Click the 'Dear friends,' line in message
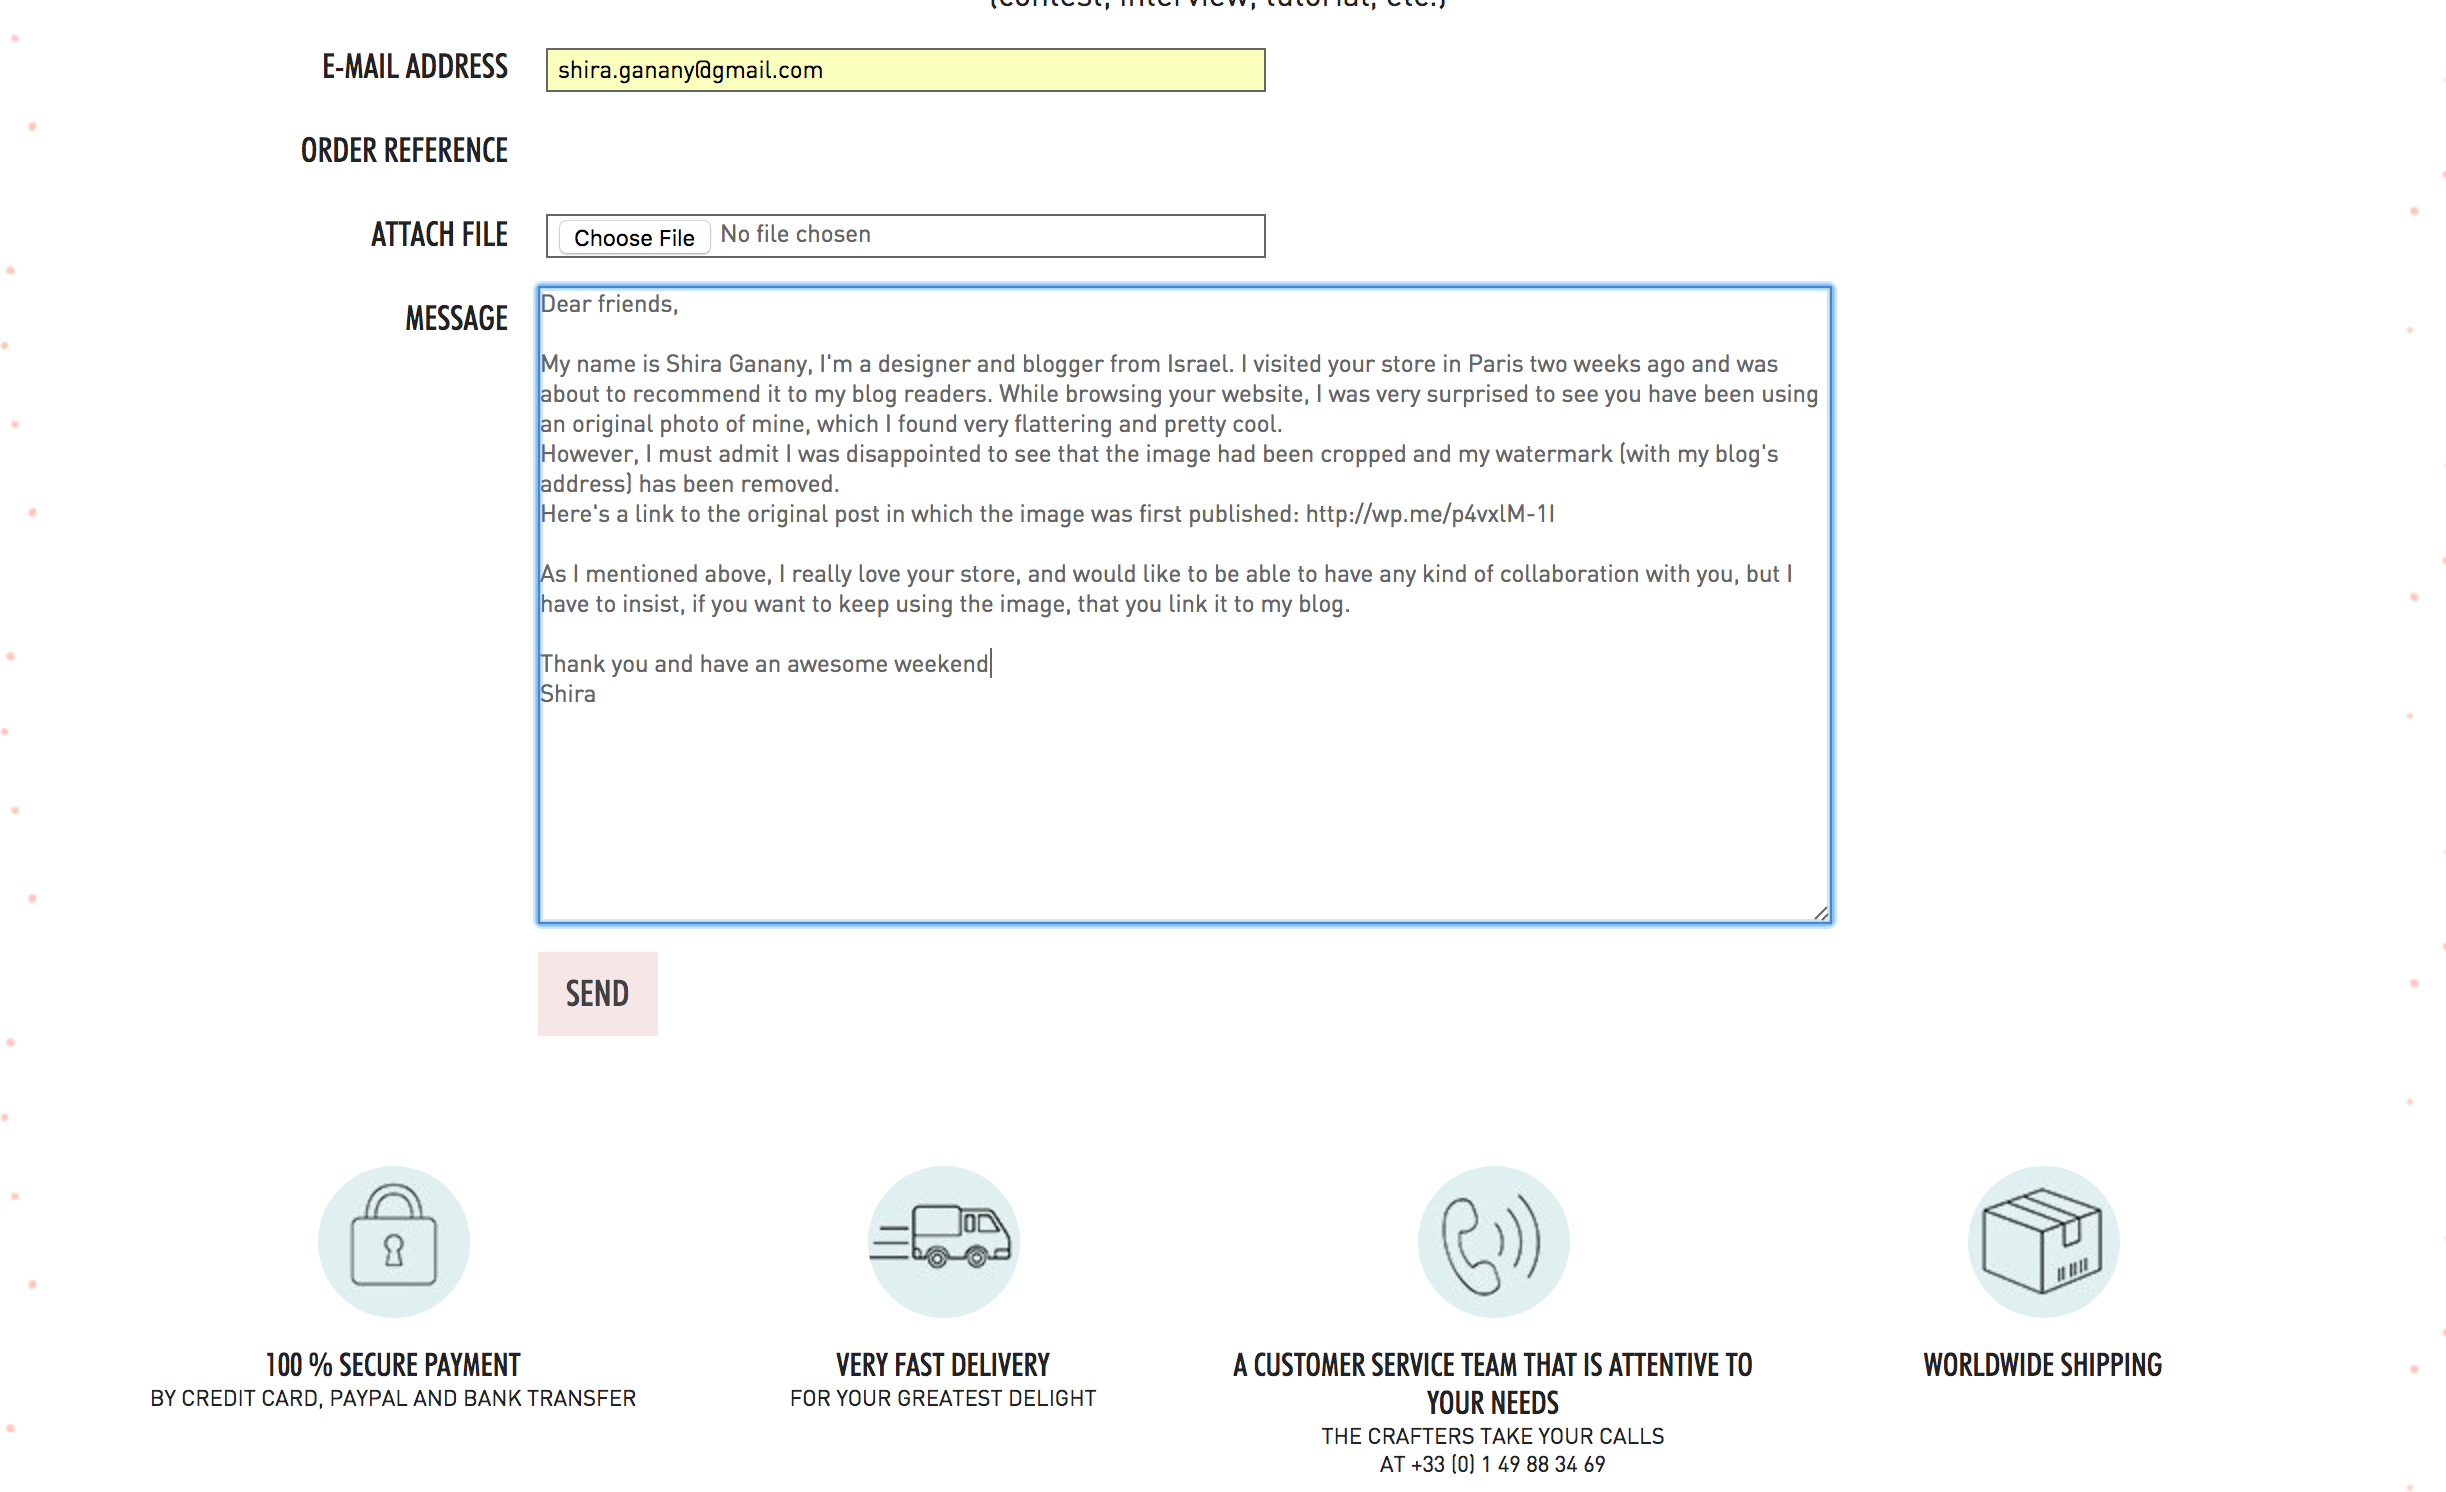The image size is (2446, 1492). 610,304
